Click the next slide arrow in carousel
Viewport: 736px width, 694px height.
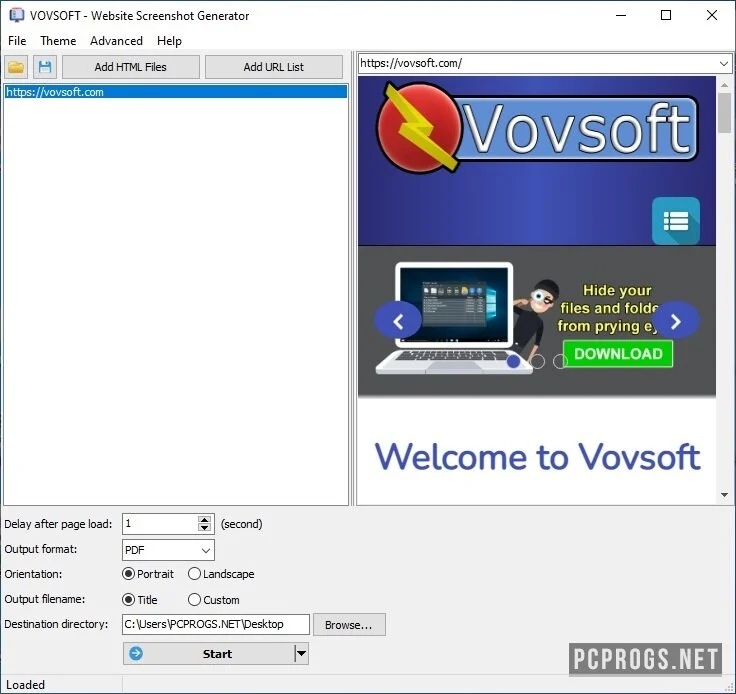click(x=675, y=321)
